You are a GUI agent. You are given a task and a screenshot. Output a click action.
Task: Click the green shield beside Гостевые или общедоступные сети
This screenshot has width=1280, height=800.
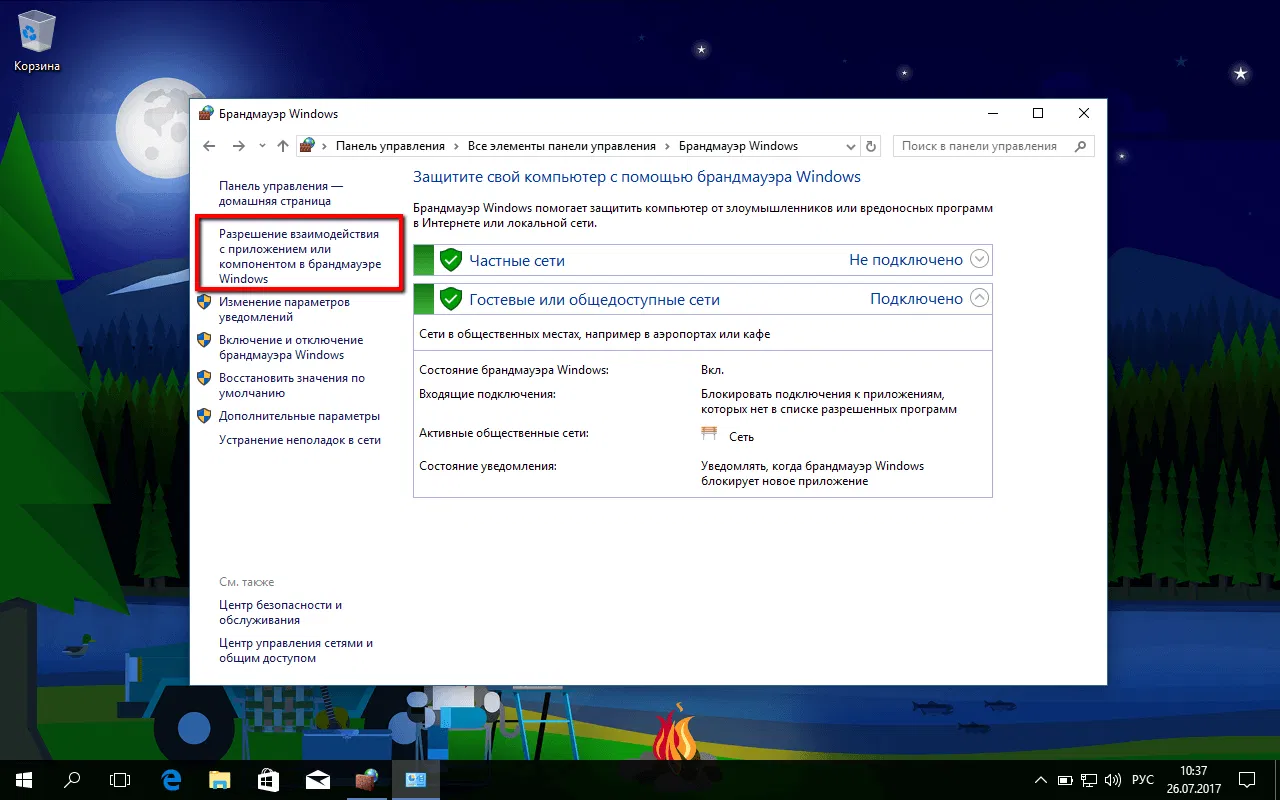click(x=451, y=299)
